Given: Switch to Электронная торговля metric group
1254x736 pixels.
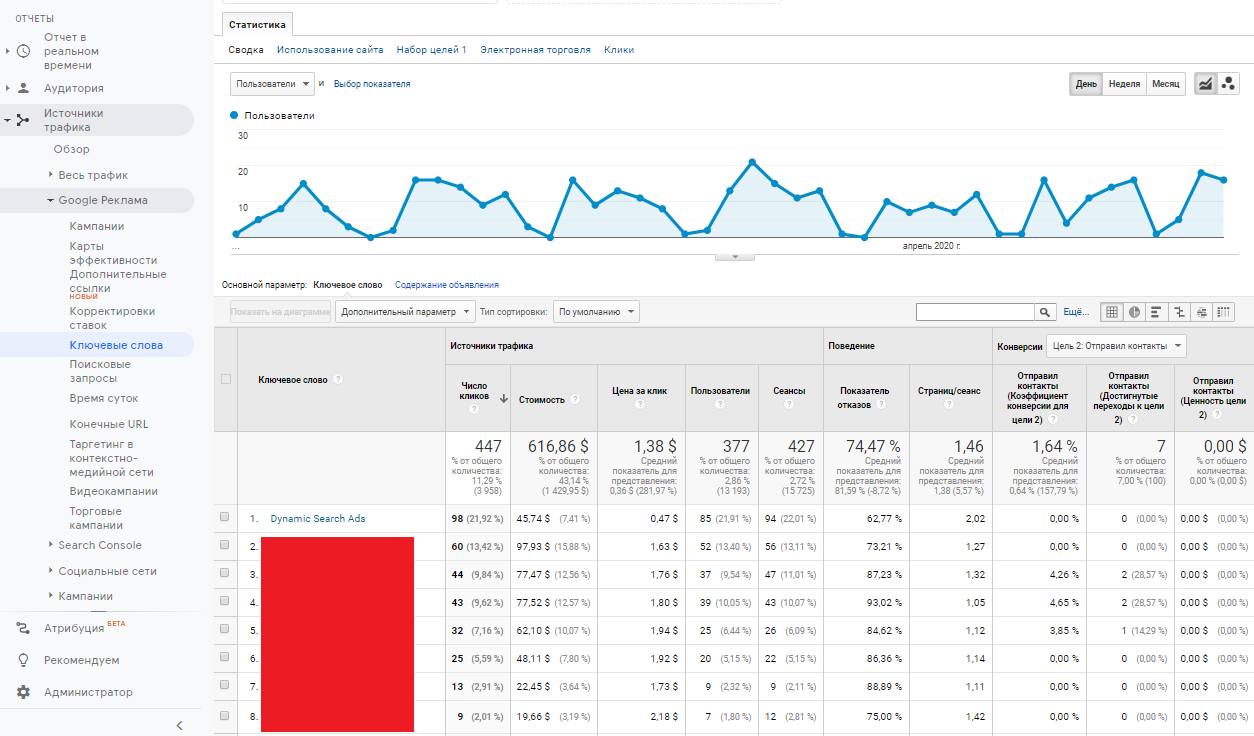Looking at the screenshot, I should pyautogui.click(x=535, y=49).
